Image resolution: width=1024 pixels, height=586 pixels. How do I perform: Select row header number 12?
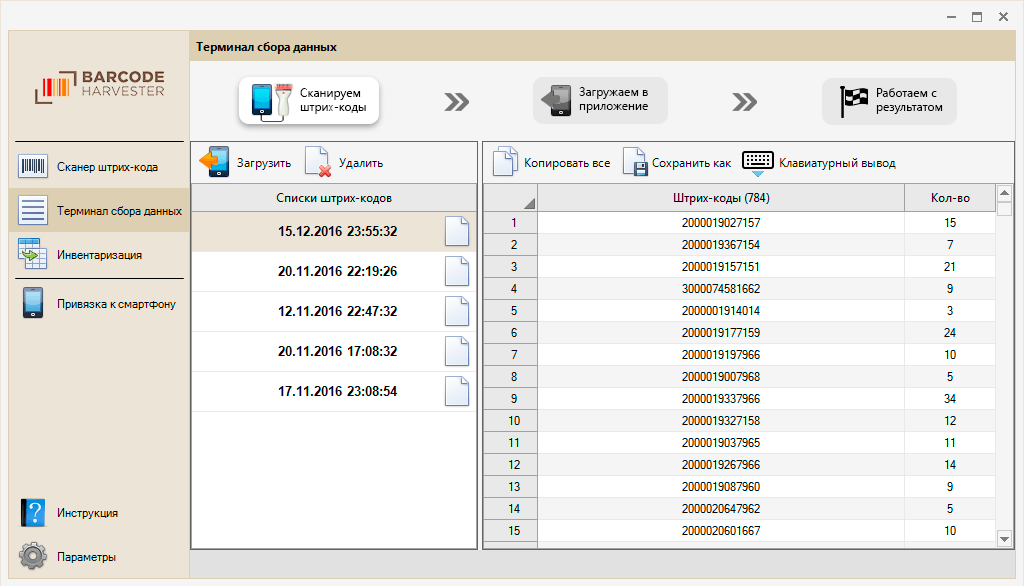(x=510, y=465)
